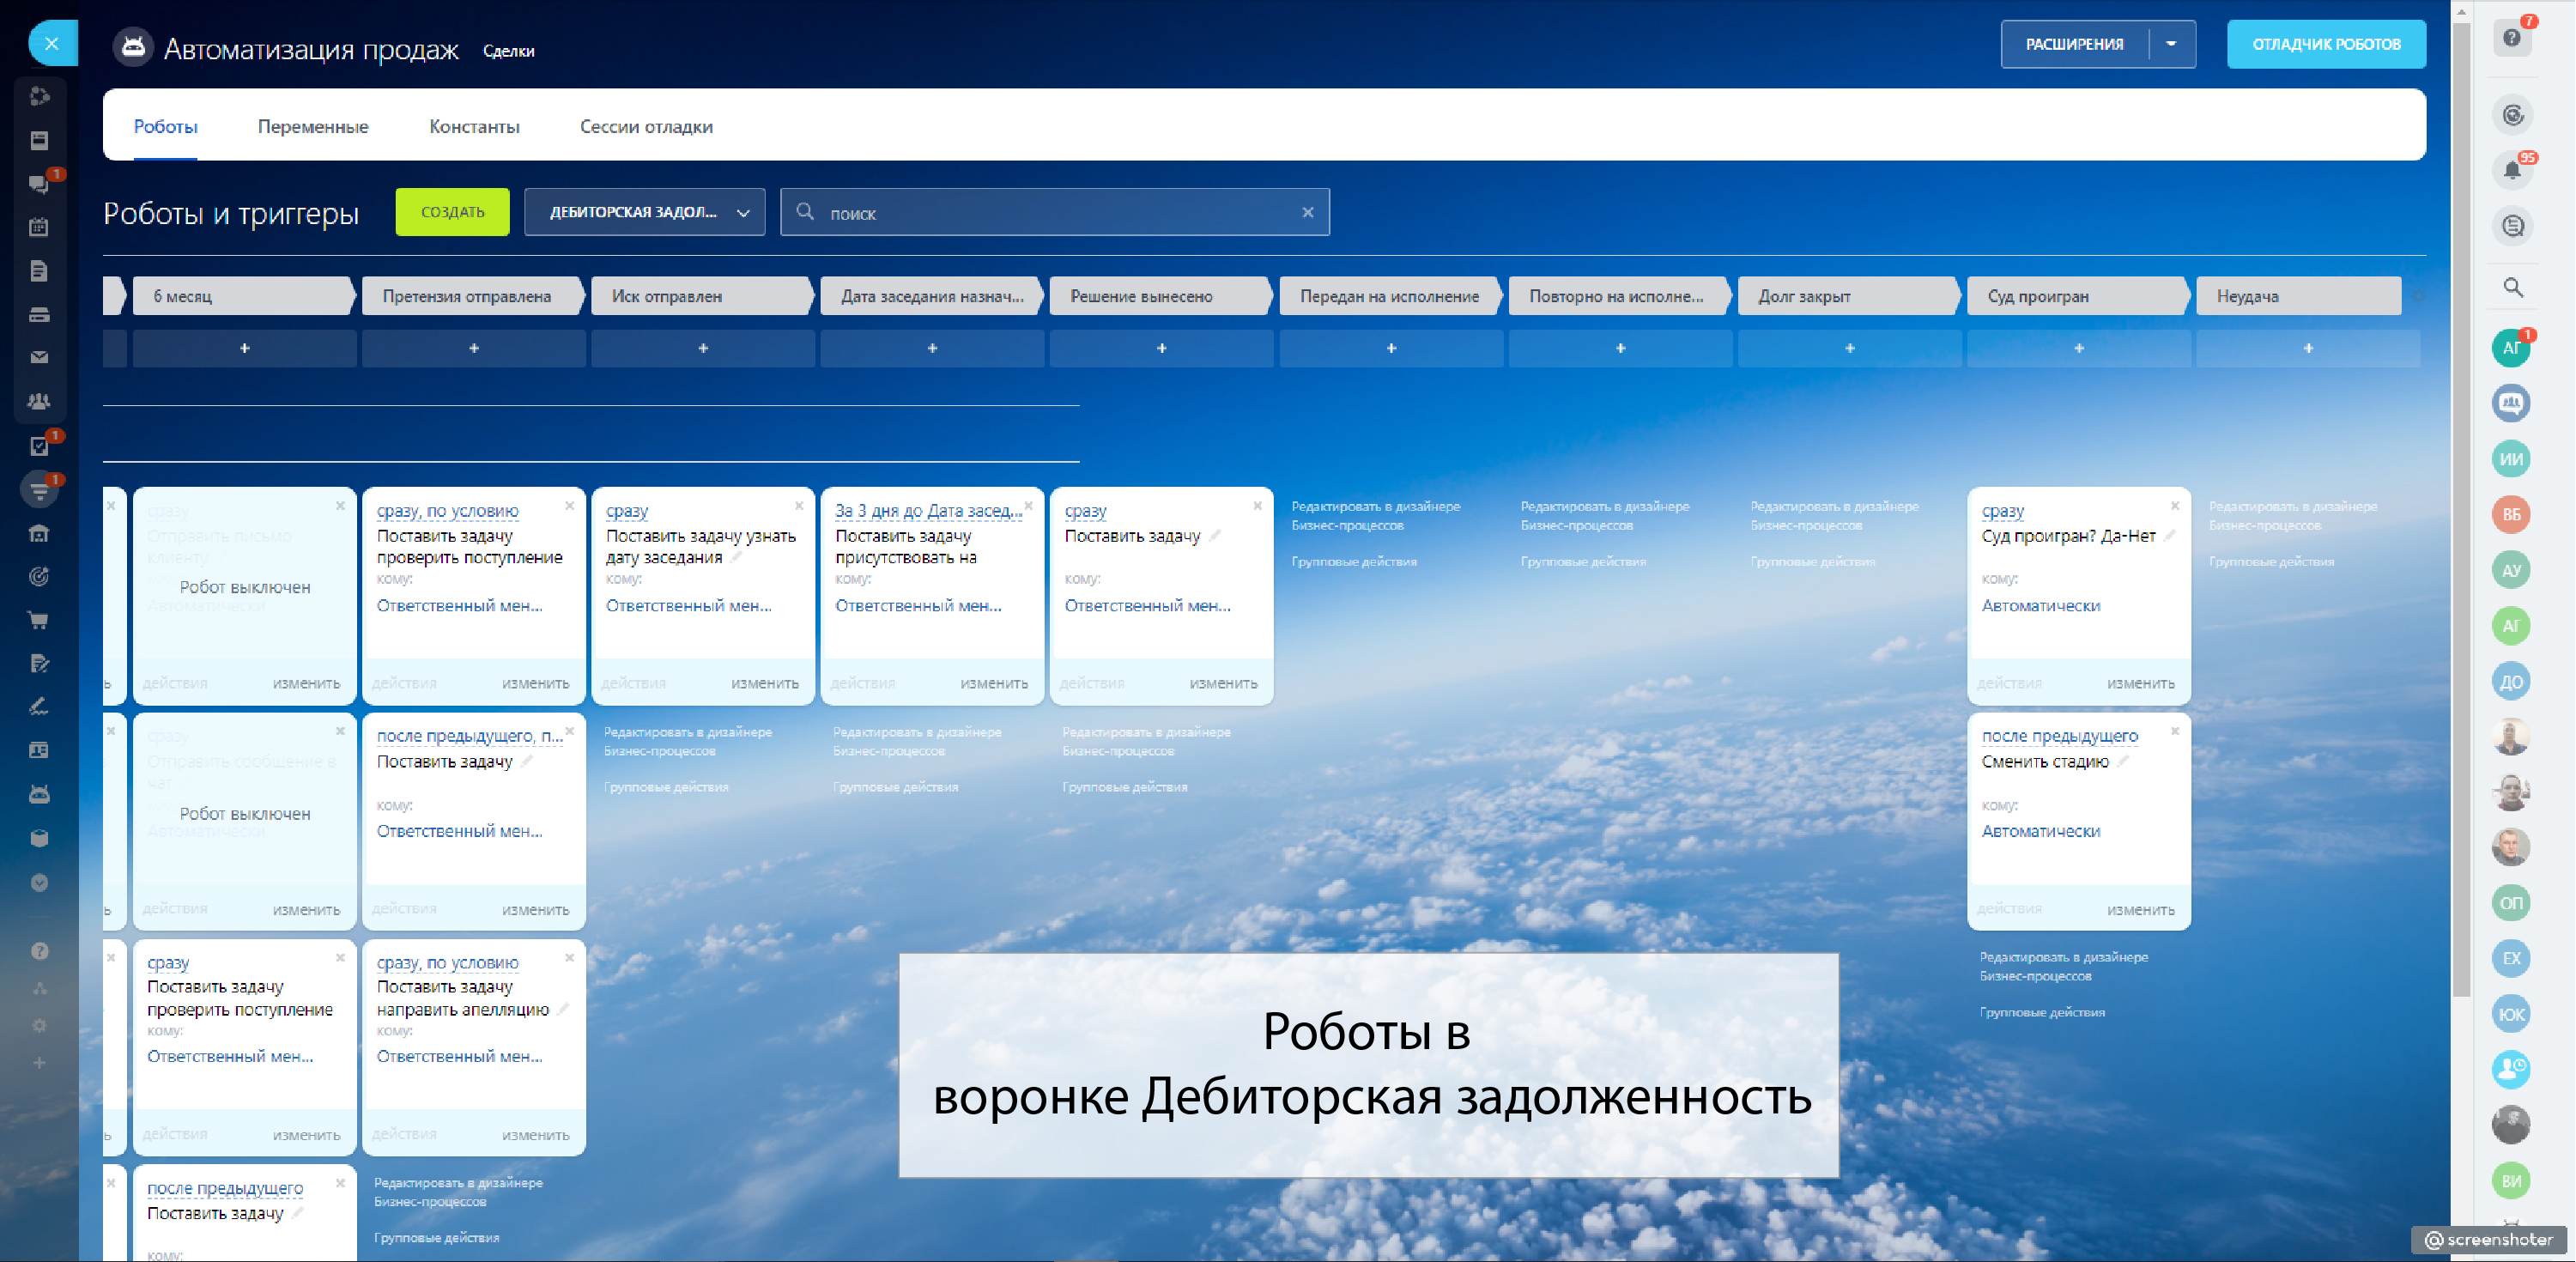This screenshot has width=2576, height=1262.
Task: Open the tasks checkbox icon in sidebar
Action: pos(39,446)
